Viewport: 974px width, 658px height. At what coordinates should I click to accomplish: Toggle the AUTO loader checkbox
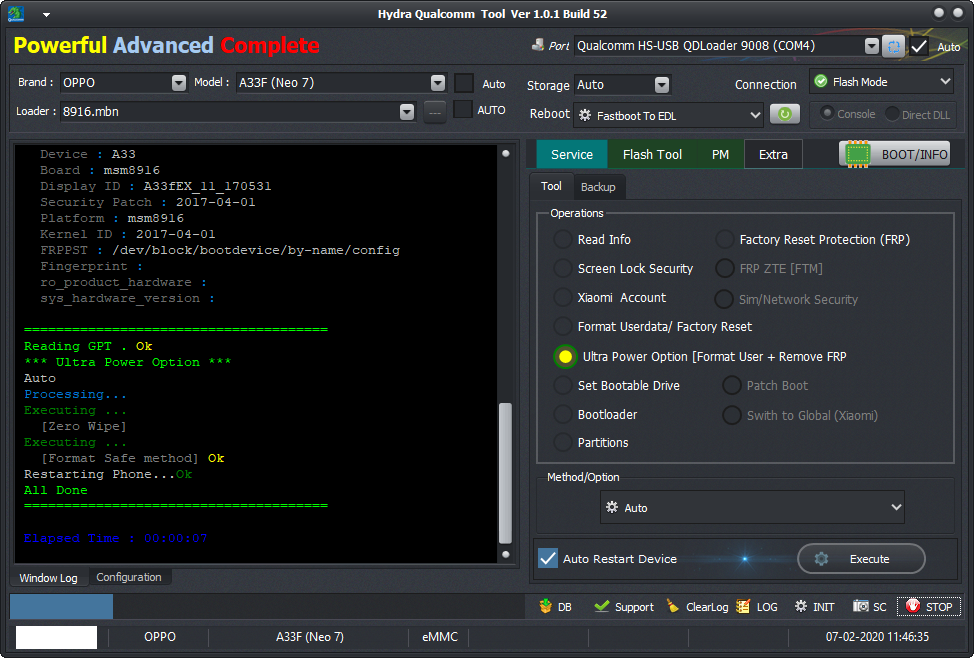[463, 110]
